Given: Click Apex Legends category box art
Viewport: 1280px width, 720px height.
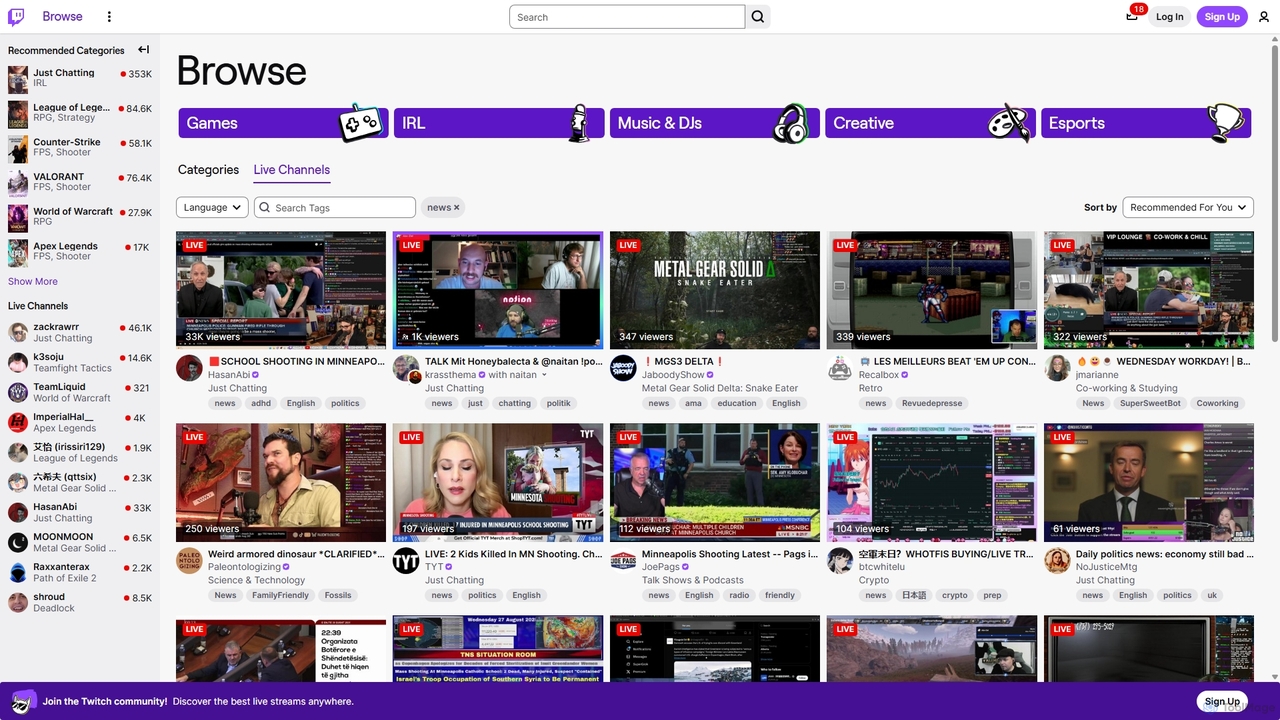Looking at the screenshot, I should (x=18, y=252).
